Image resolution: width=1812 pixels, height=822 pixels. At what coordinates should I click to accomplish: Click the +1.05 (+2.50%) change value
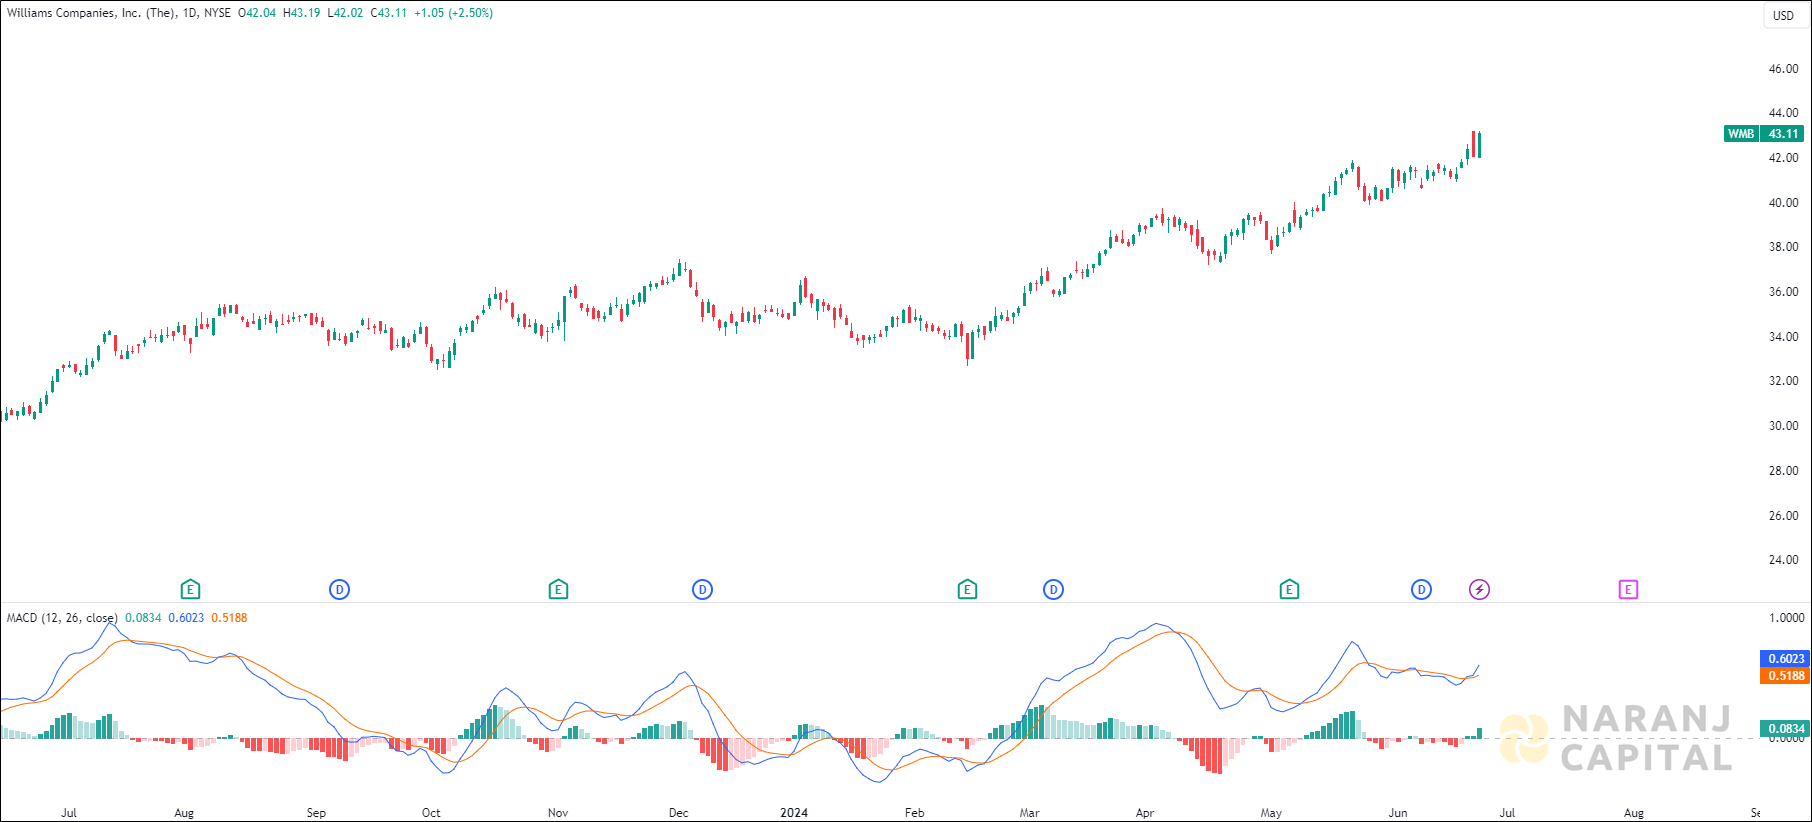454,13
